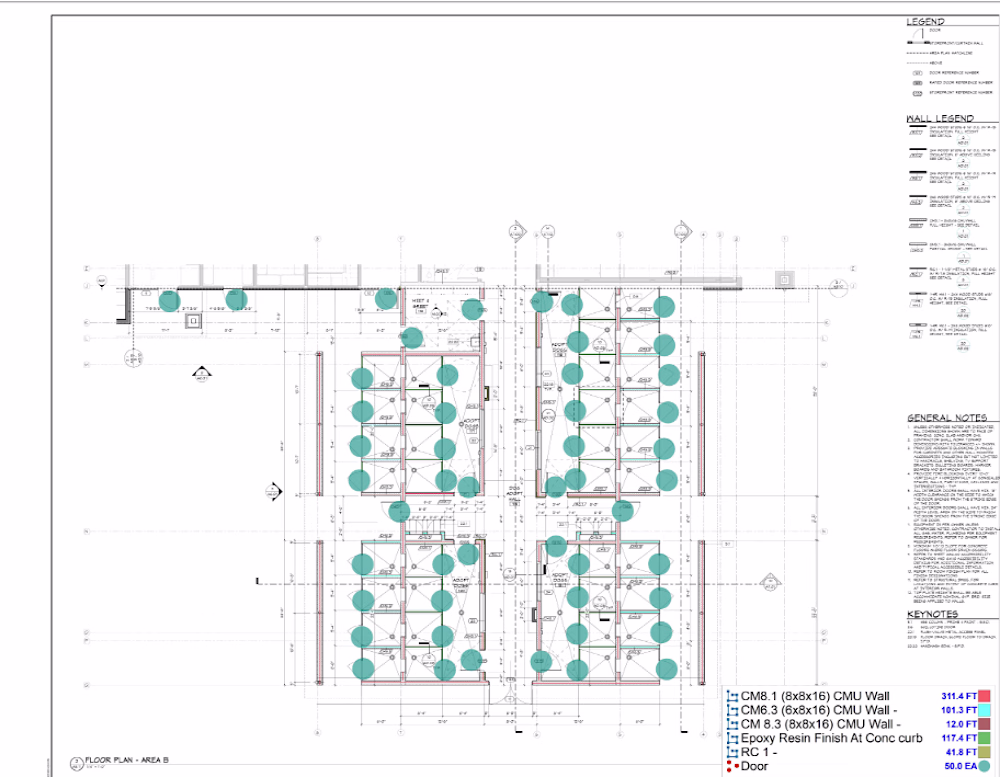Viewport: 1000px width, 777px height.
Task: Click the 'KEYNOTES' heading
Action: (x=932, y=614)
